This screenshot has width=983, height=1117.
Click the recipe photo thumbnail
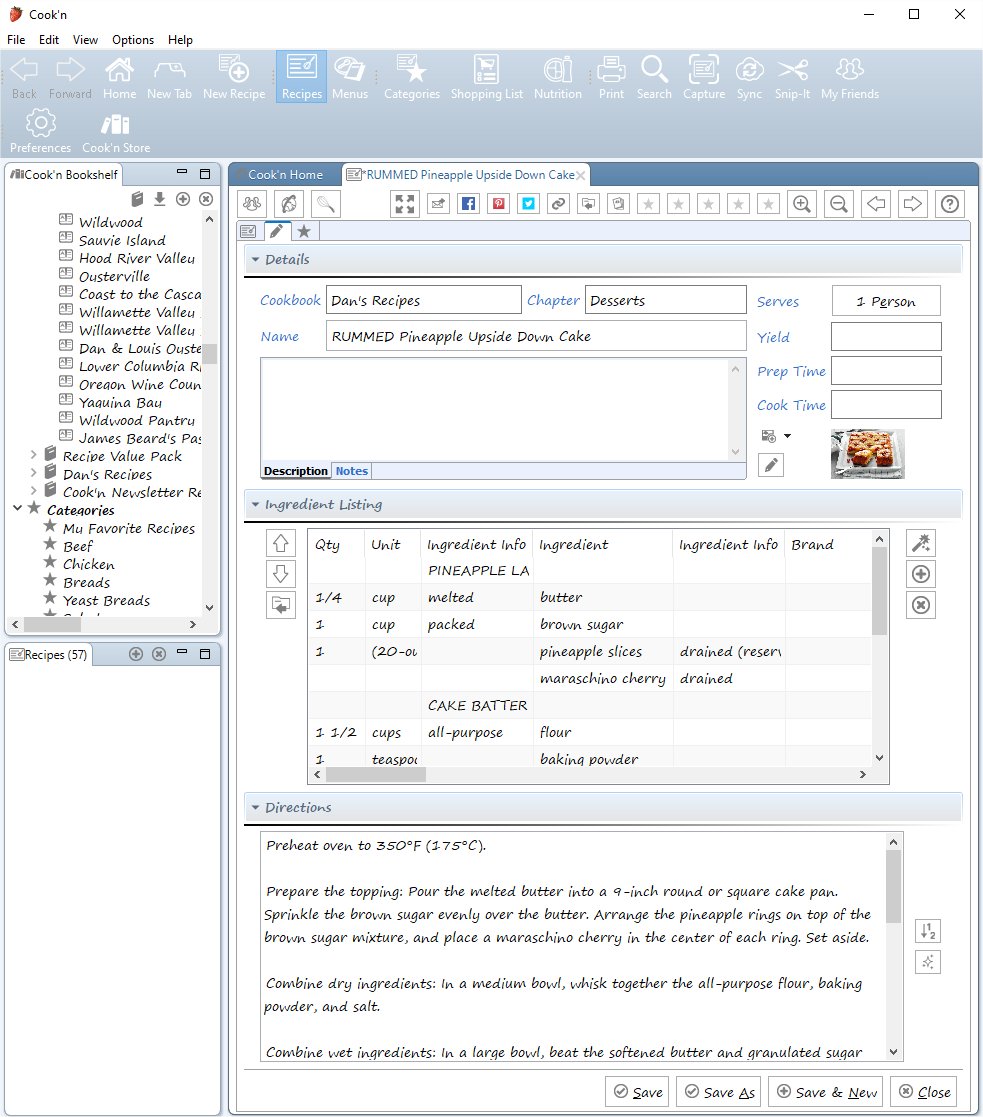pos(867,454)
